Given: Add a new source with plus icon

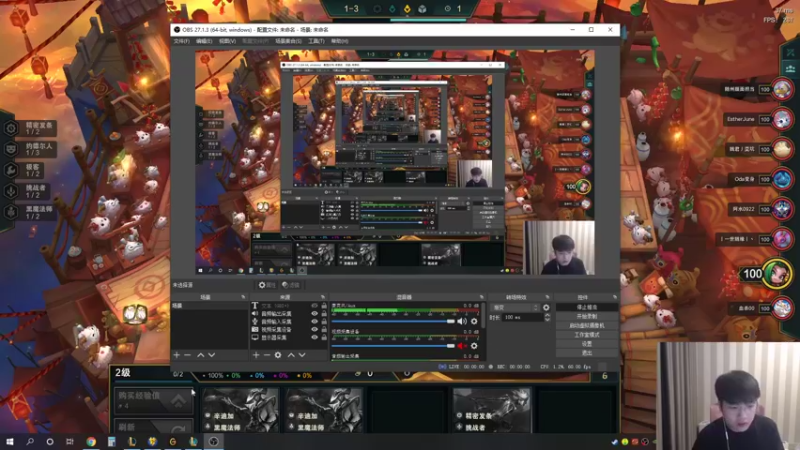Looking at the screenshot, I should pyautogui.click(x=256, y=355).
